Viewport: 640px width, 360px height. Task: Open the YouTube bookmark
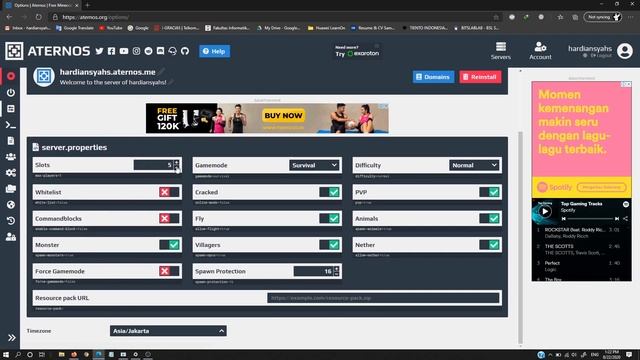111,28
